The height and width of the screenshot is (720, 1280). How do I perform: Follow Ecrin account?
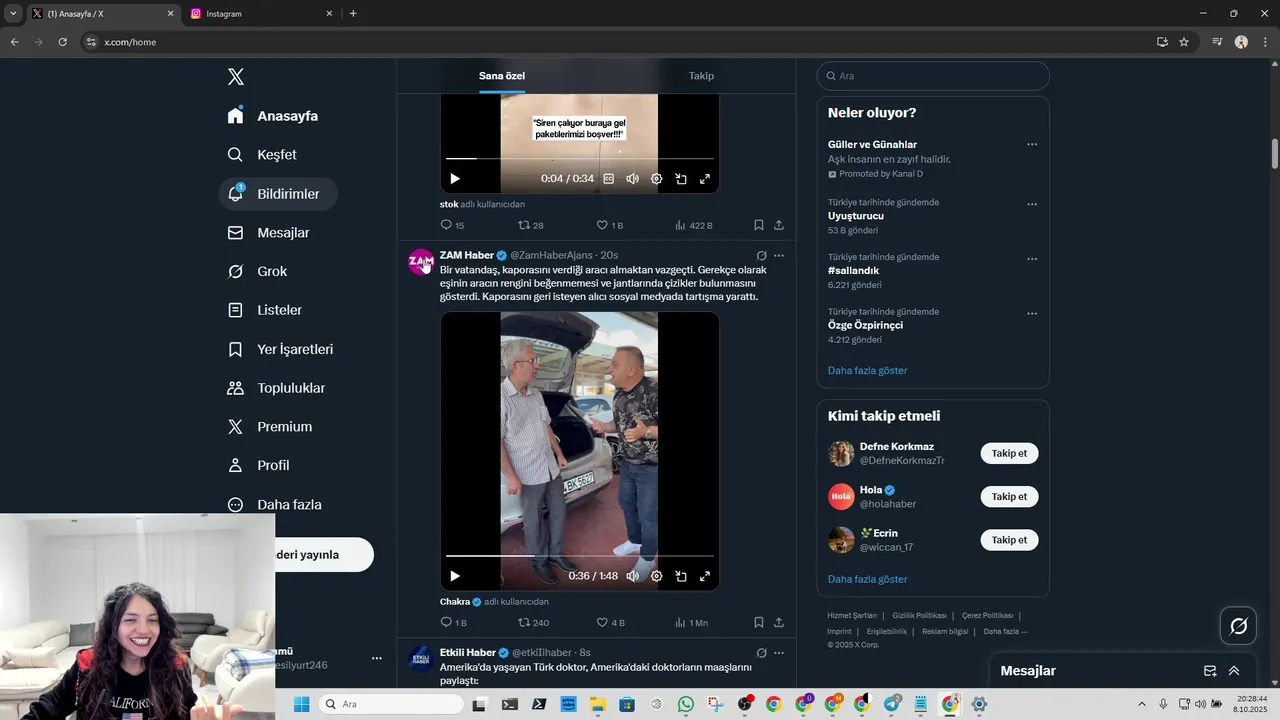(x=1009, y=540)
